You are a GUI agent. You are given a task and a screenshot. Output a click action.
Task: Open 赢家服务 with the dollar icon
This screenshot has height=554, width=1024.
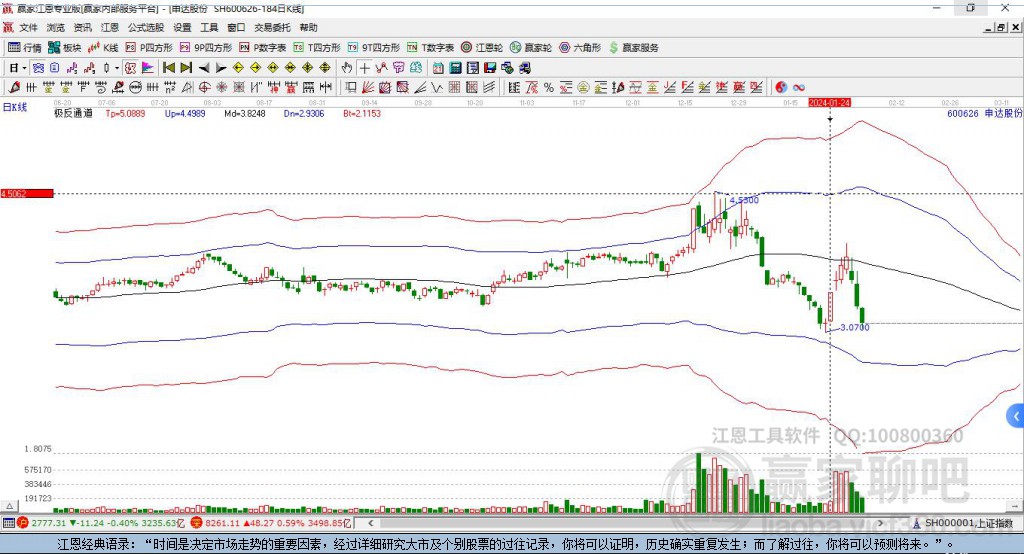633,48
